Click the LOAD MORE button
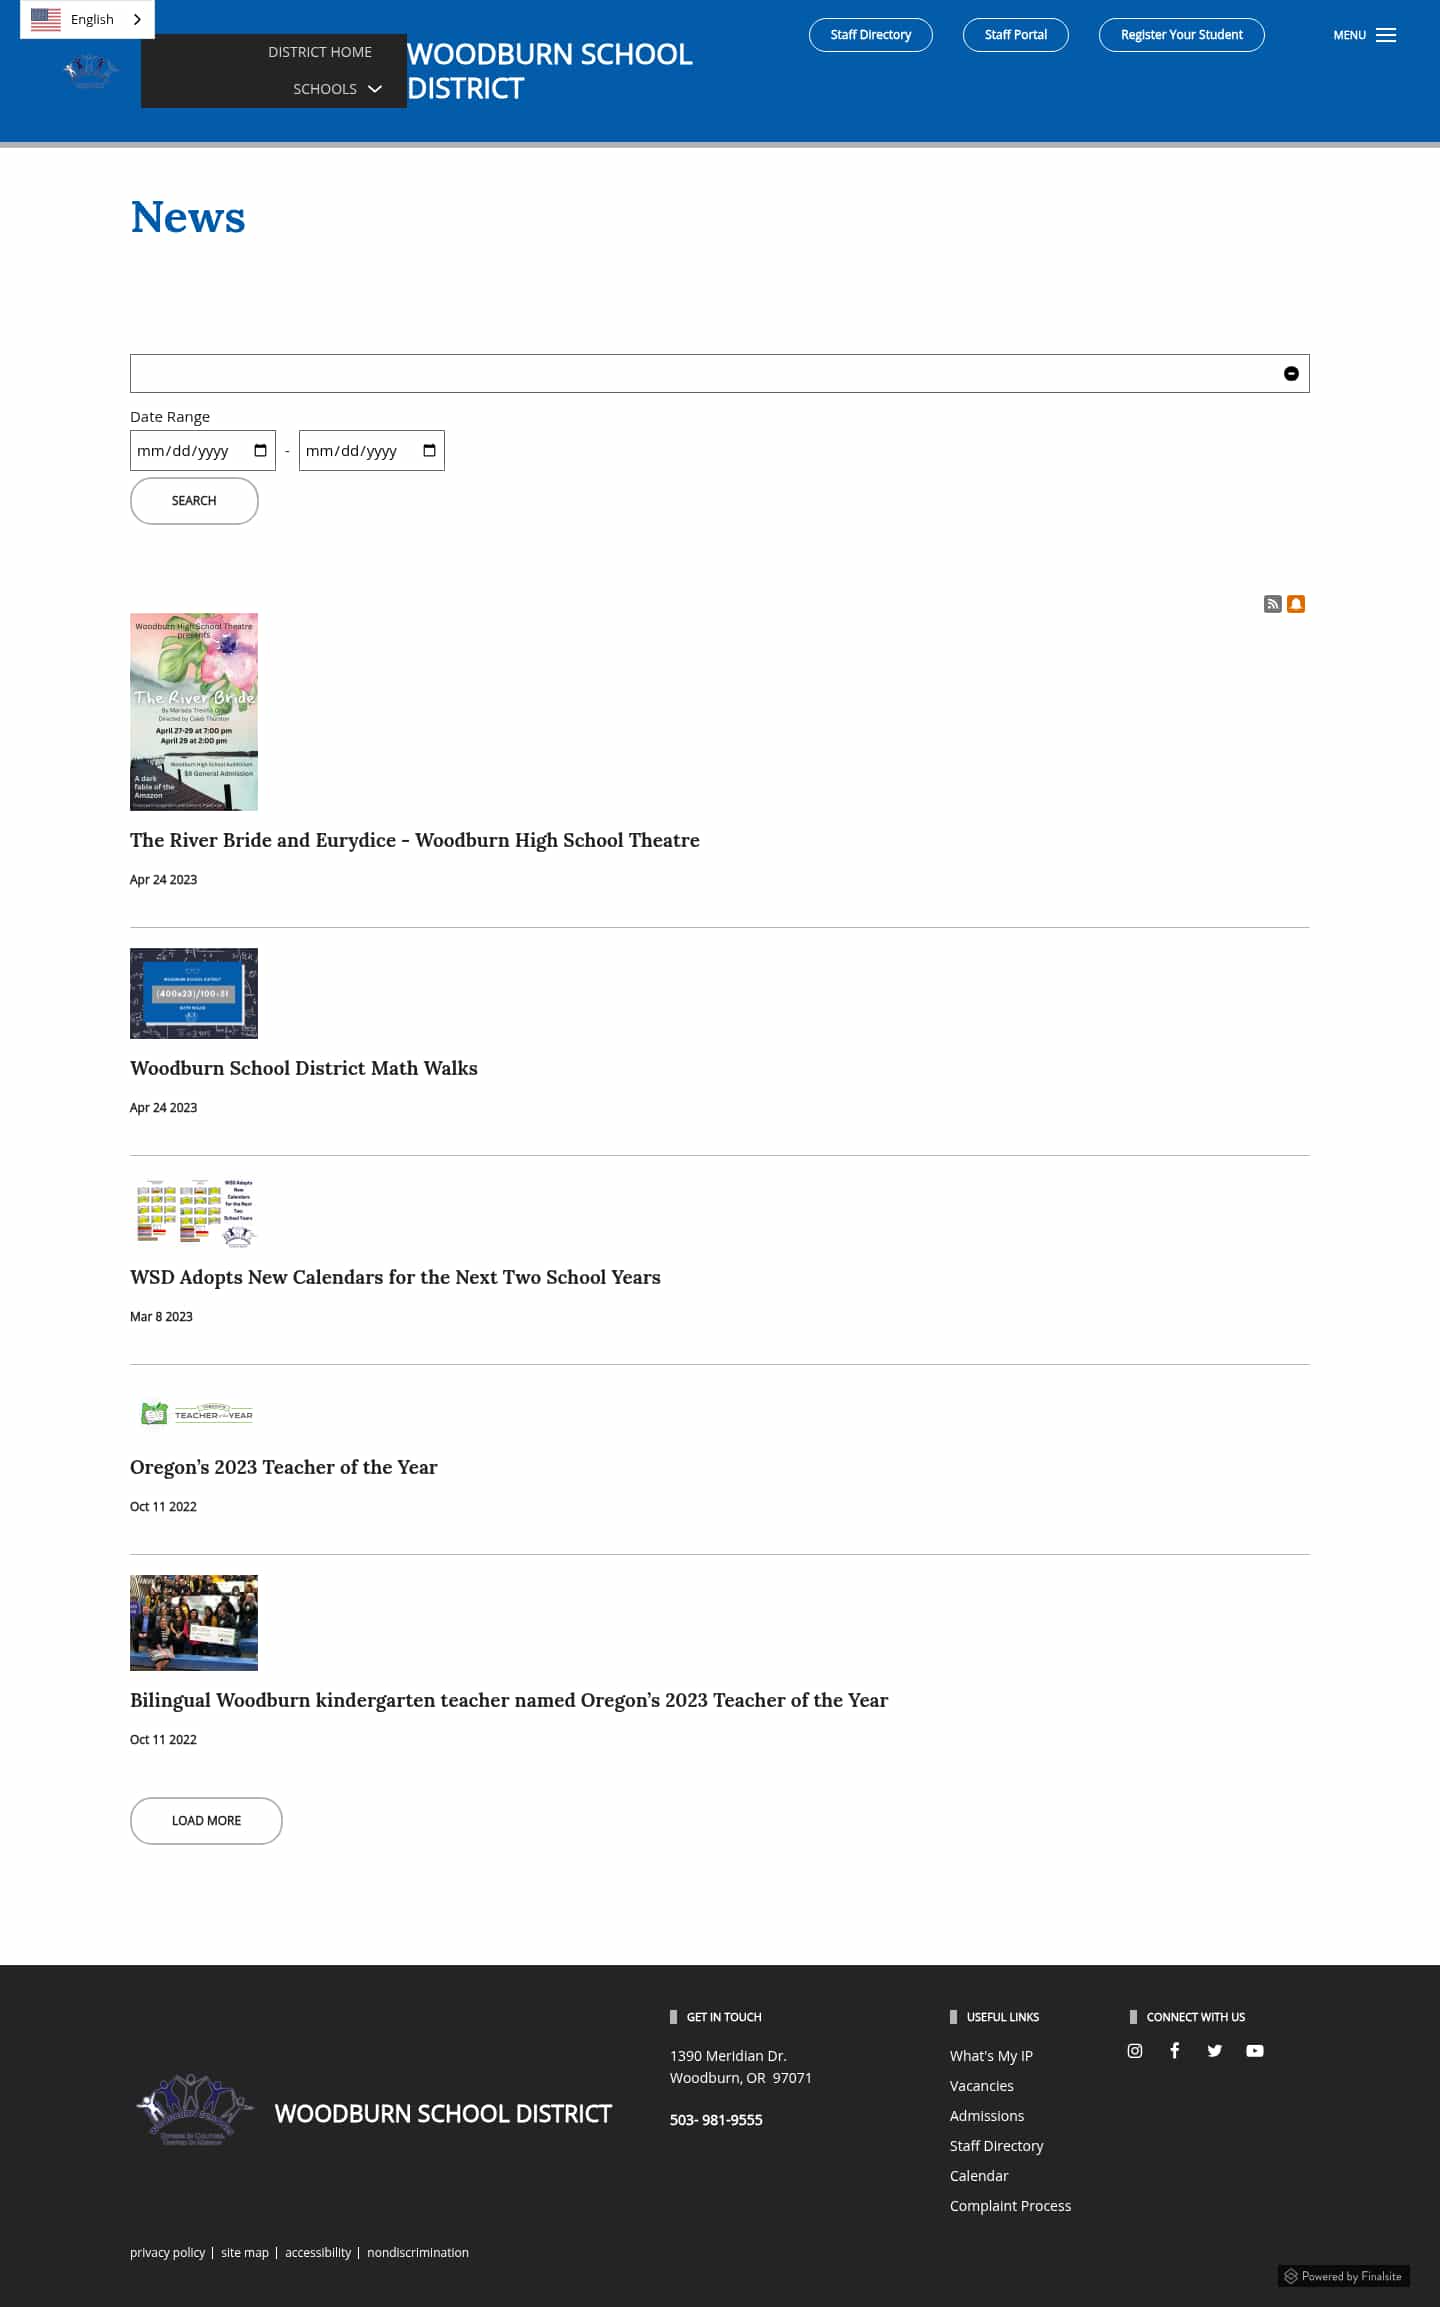Screen dimensions: 1440x2307 click(206, 1821)
